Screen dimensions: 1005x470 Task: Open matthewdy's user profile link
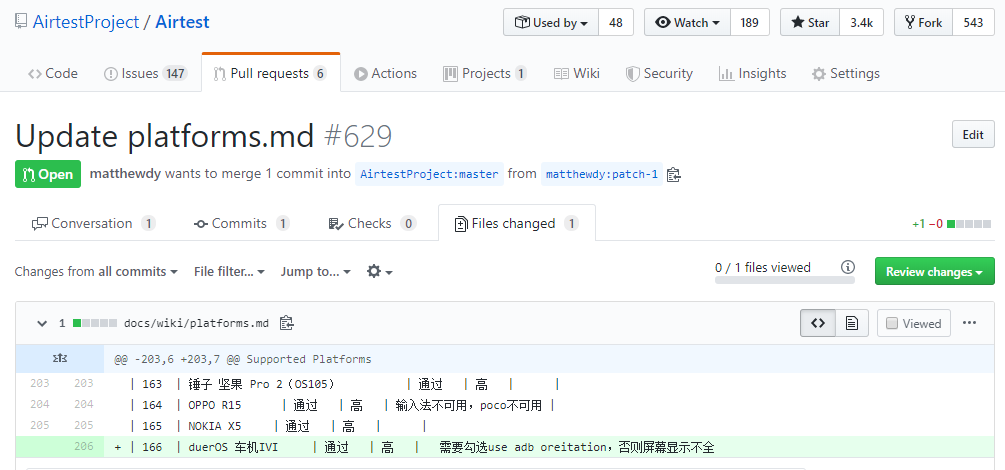coord(126,174)
